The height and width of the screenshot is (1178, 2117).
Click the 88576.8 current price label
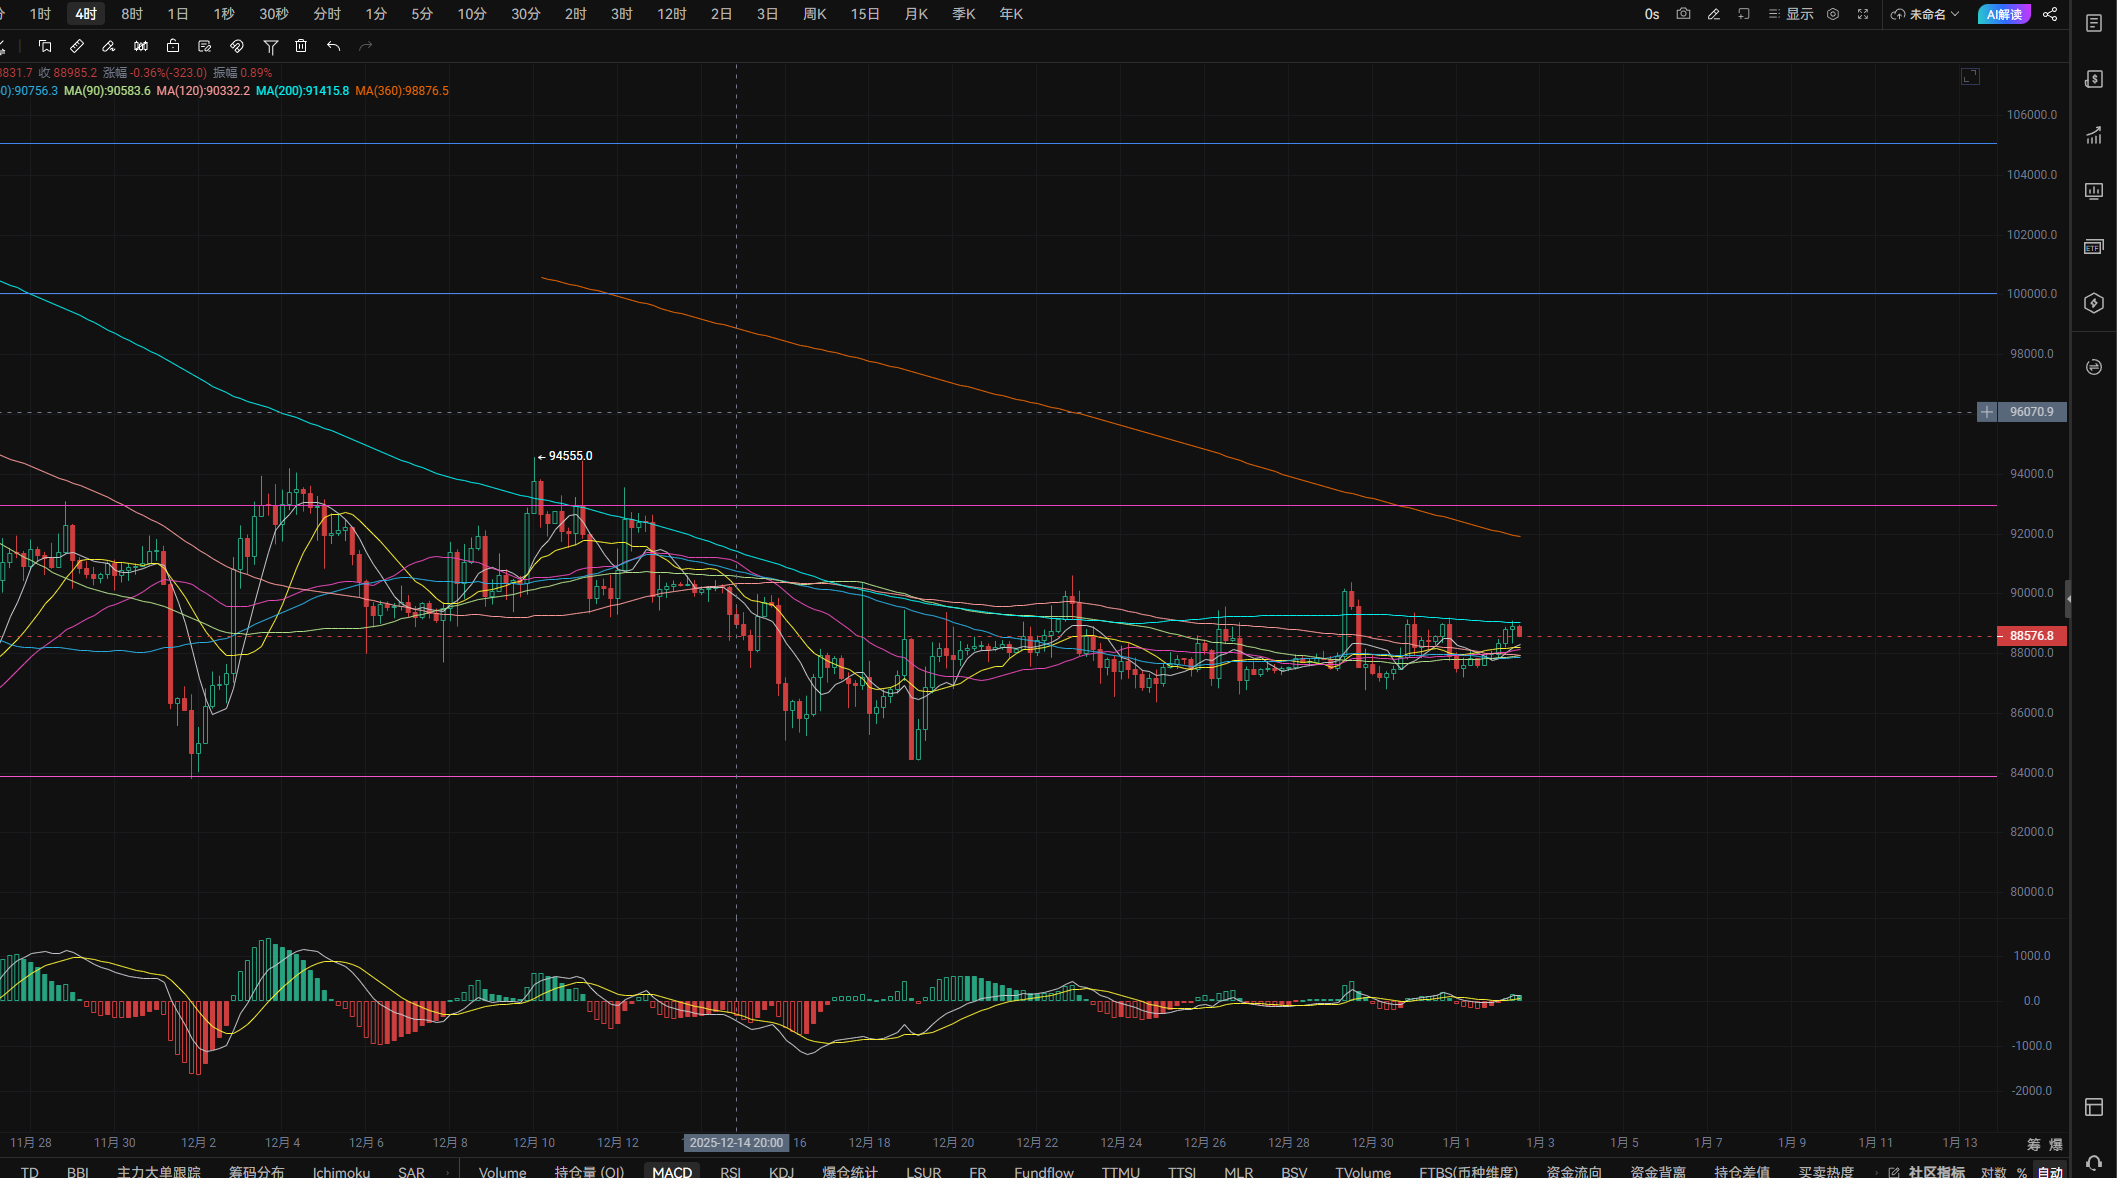[x=2031, y=636]
